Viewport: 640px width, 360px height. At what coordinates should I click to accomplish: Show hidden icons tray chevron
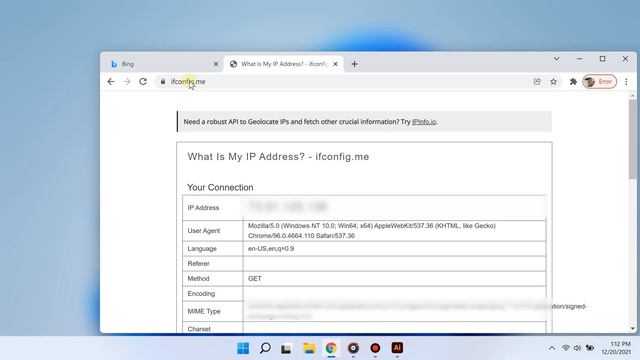coord(552,348)
